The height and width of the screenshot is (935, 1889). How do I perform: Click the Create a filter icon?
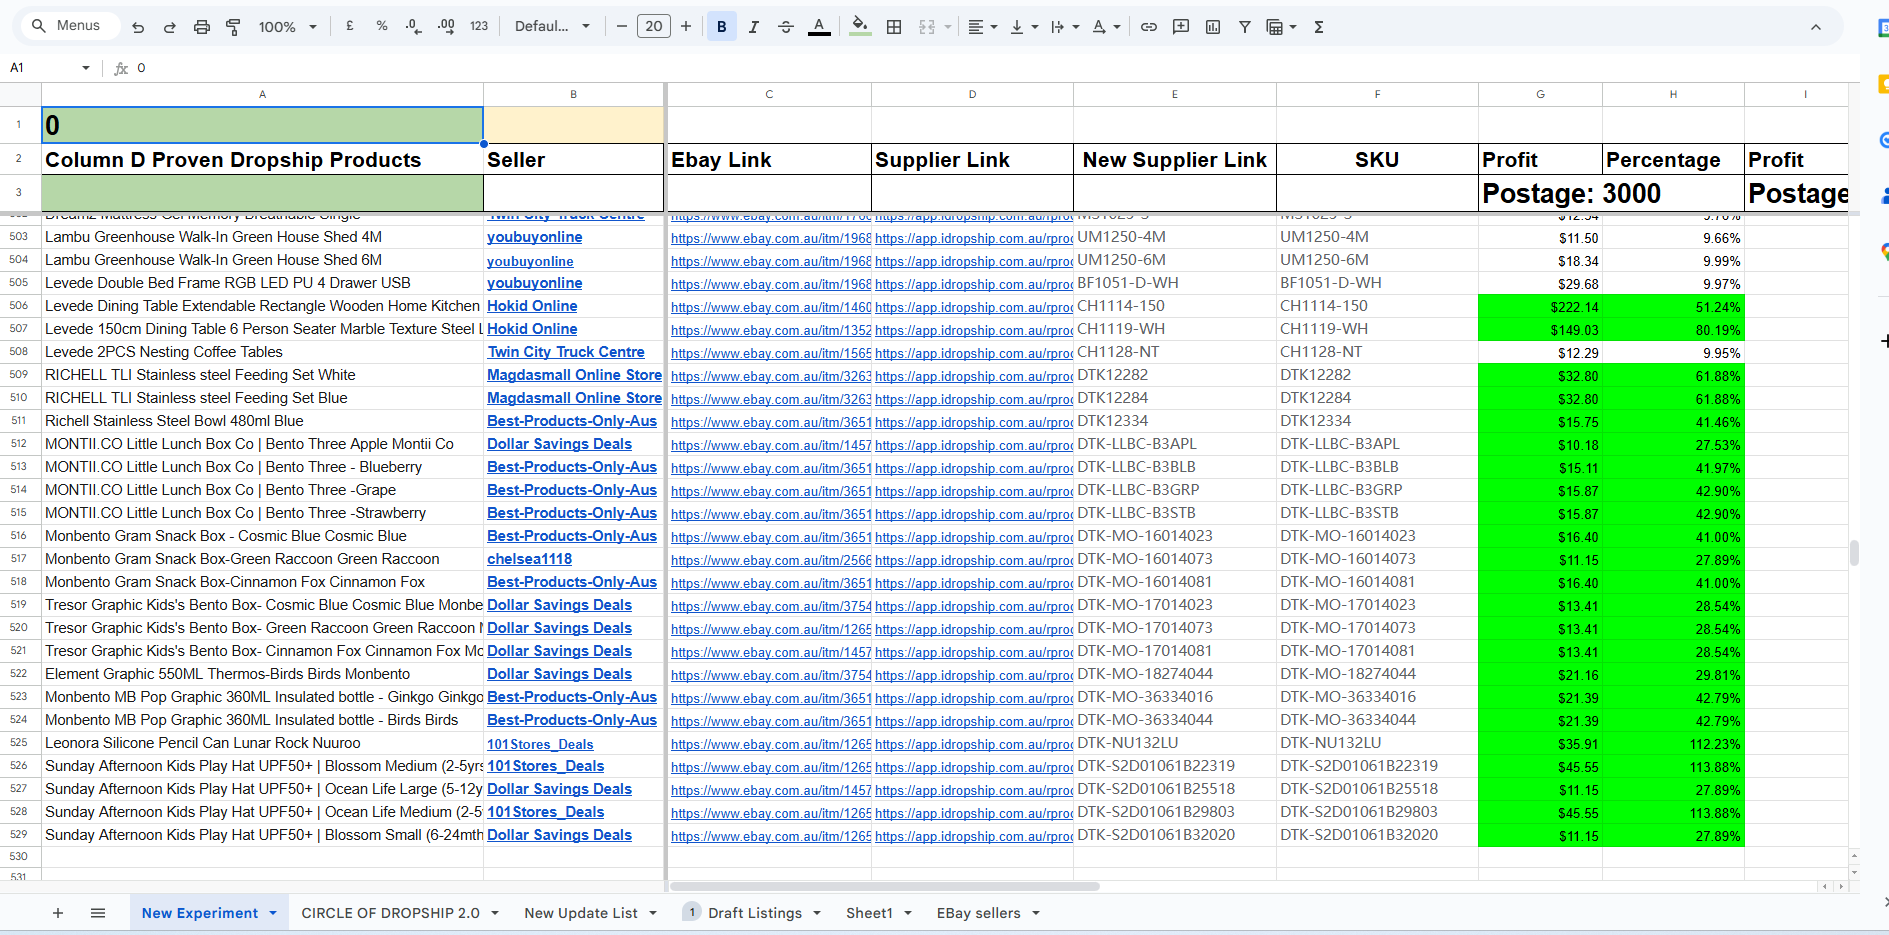(1245, 27)
